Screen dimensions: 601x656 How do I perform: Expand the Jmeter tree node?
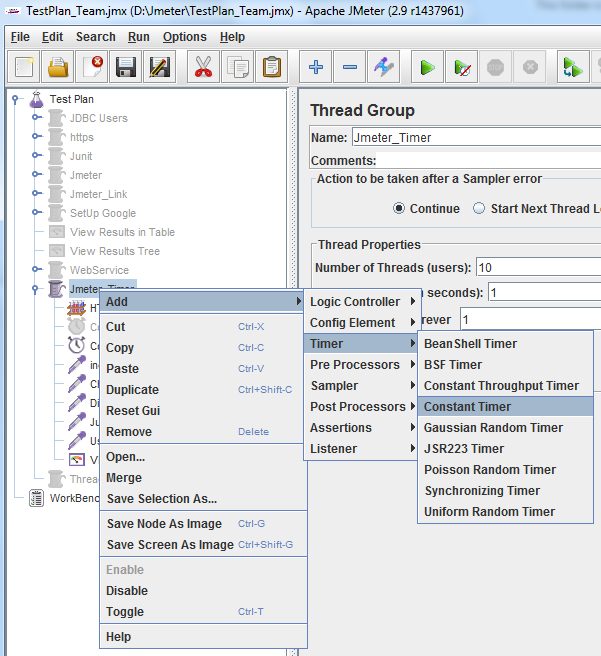[x=36, y=174]
